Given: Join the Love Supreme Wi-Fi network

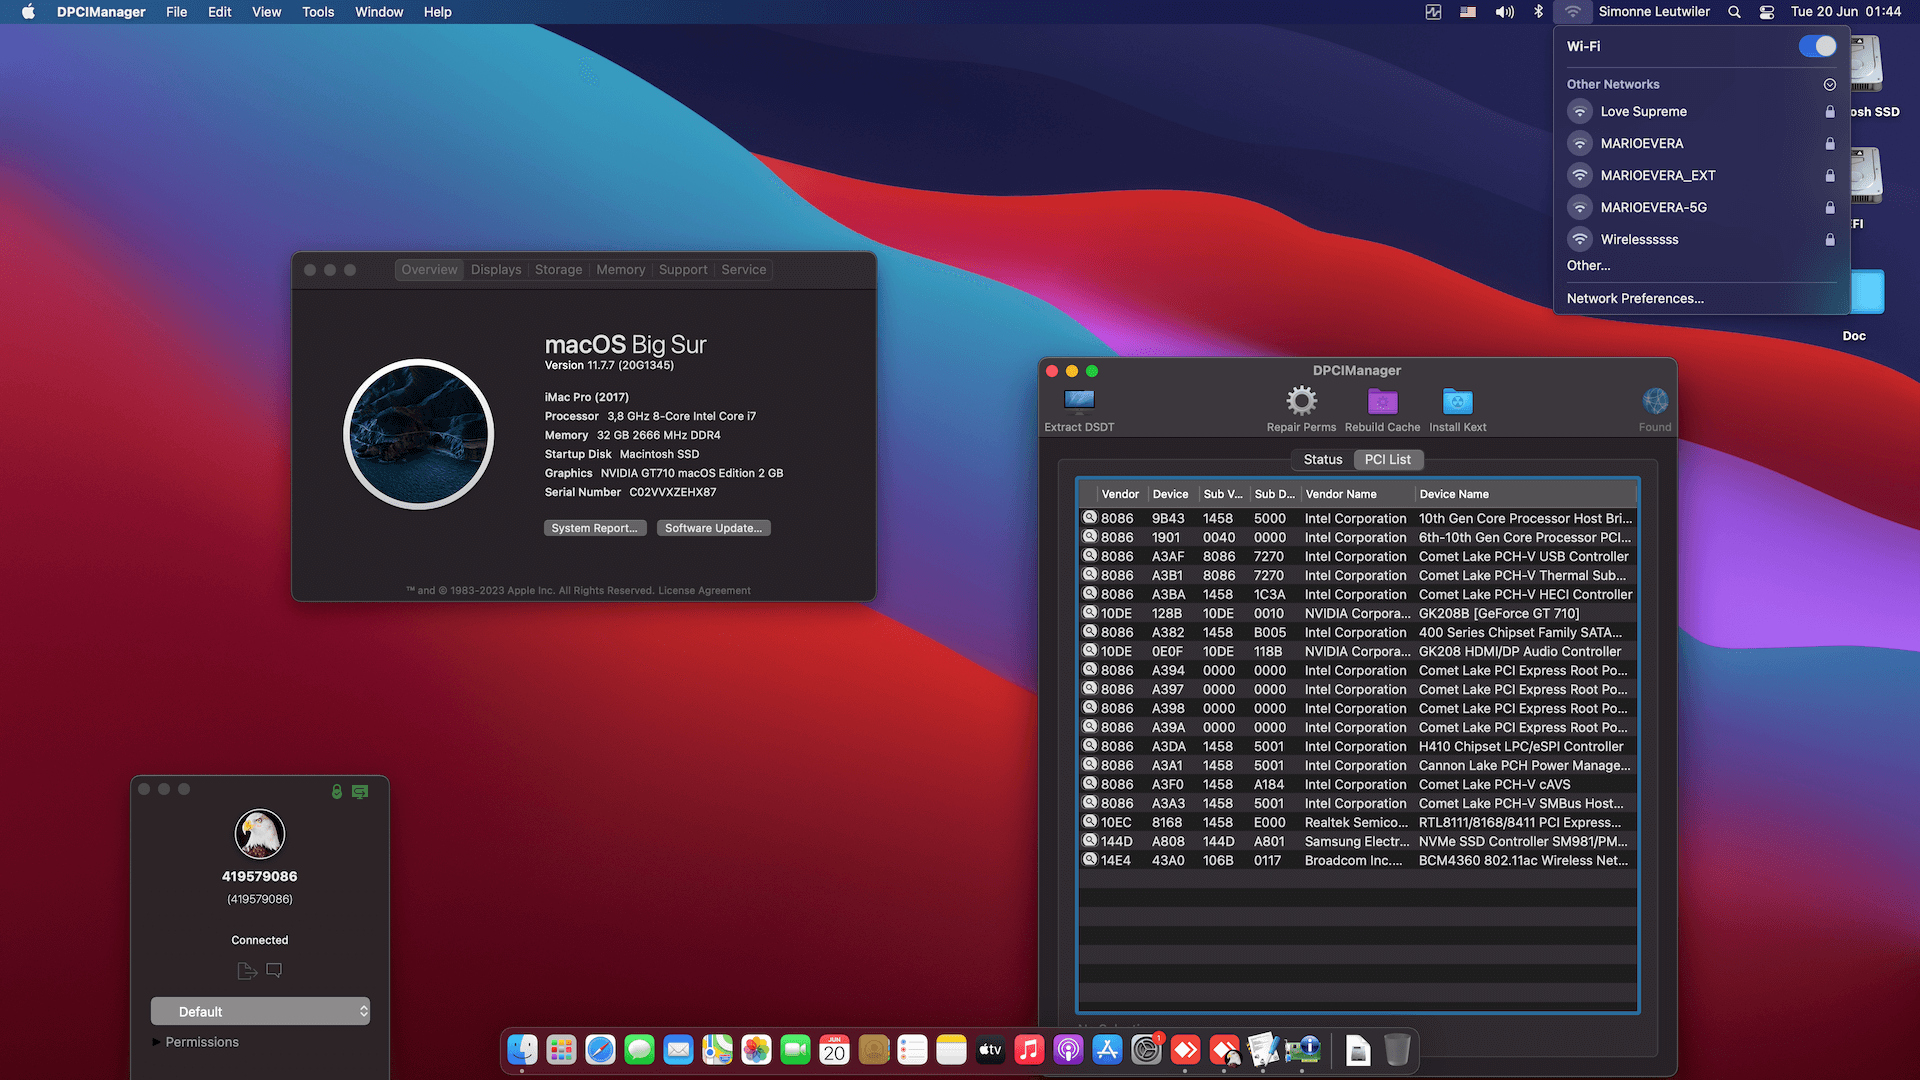Looking at the screenshot, I should click(x=1701, y=112).
